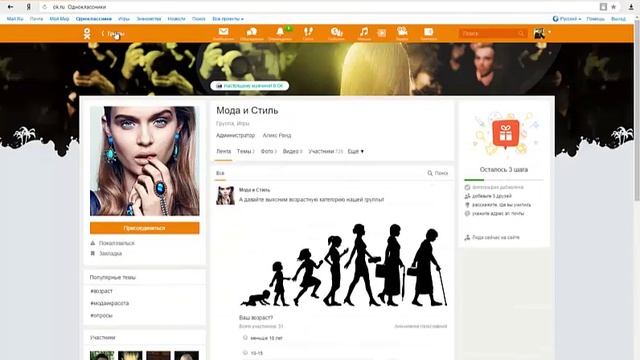Viewport: 640px width, 360px height.
Task: Open Русский language dropdown
Action: tap(567, 19)
